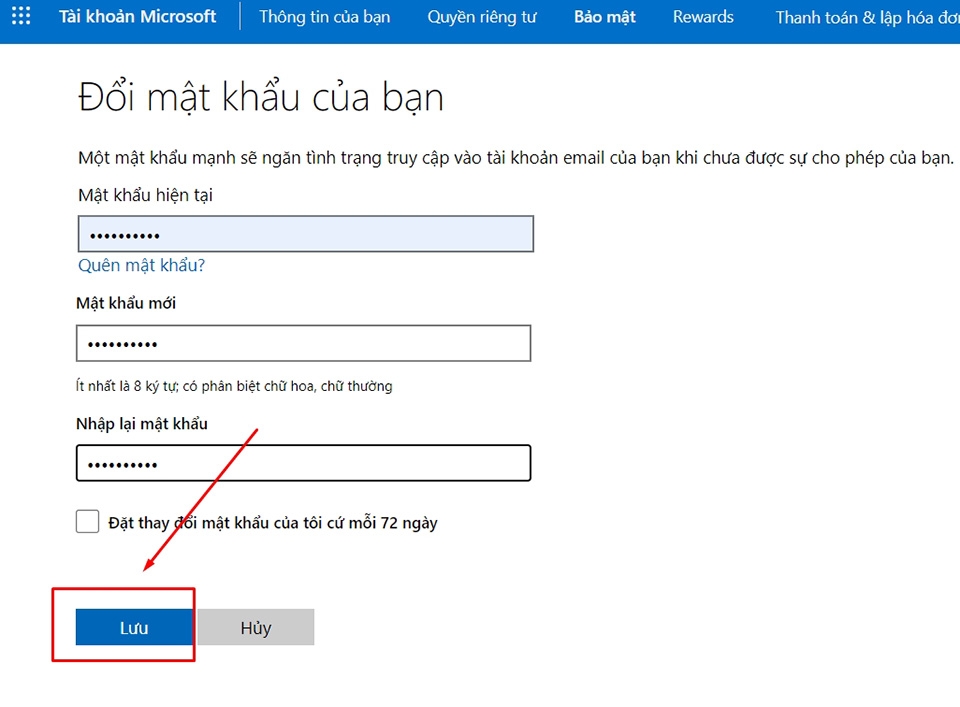Open the Thông tin của bạn tab
This screenshot has width=960, height=707.
(x=324, y=17)
